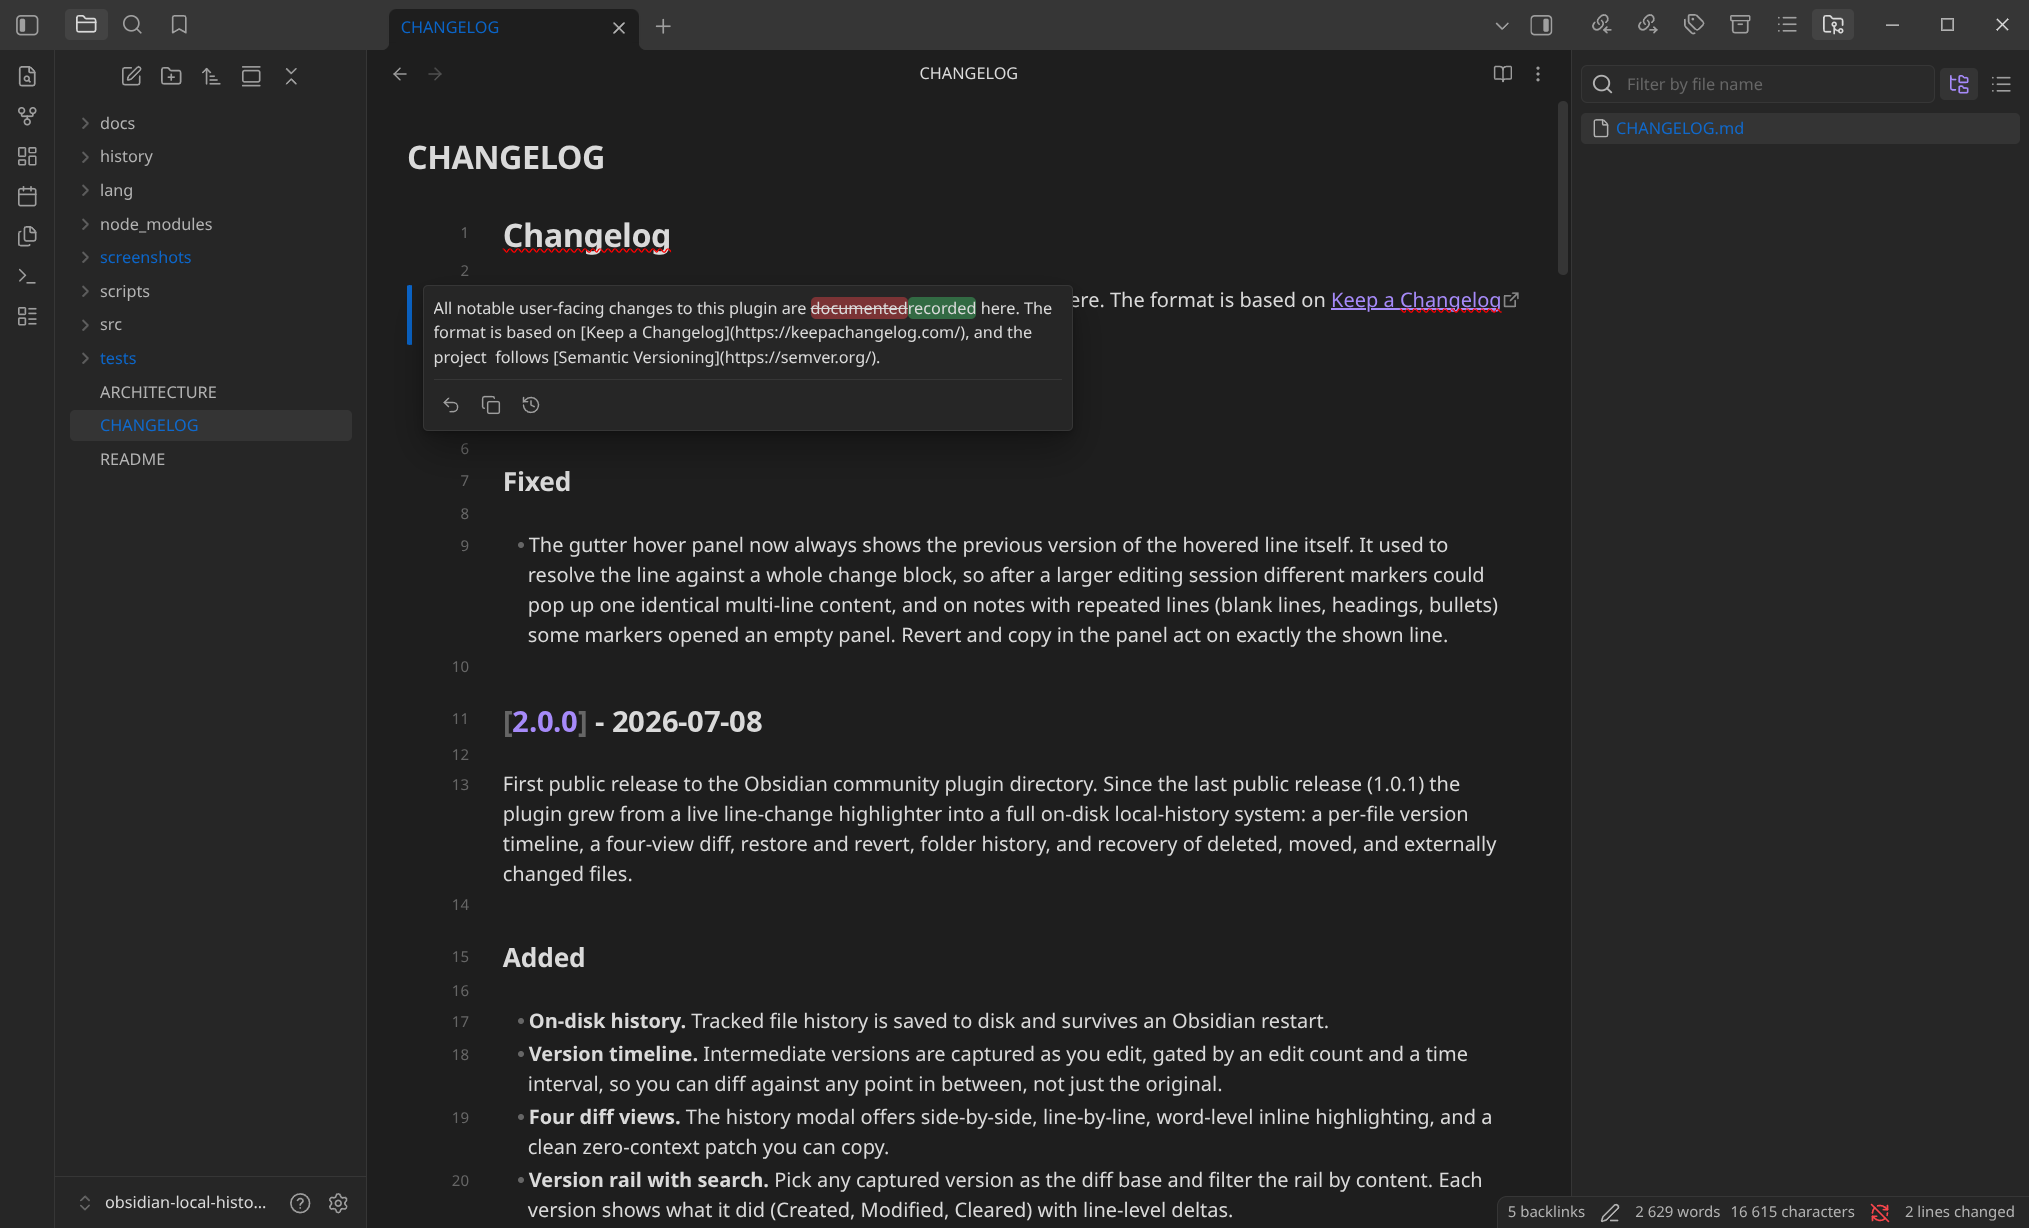The image size is (2029, 1228).
Task: Open templates ribbon icon
Action: (27, 236)
